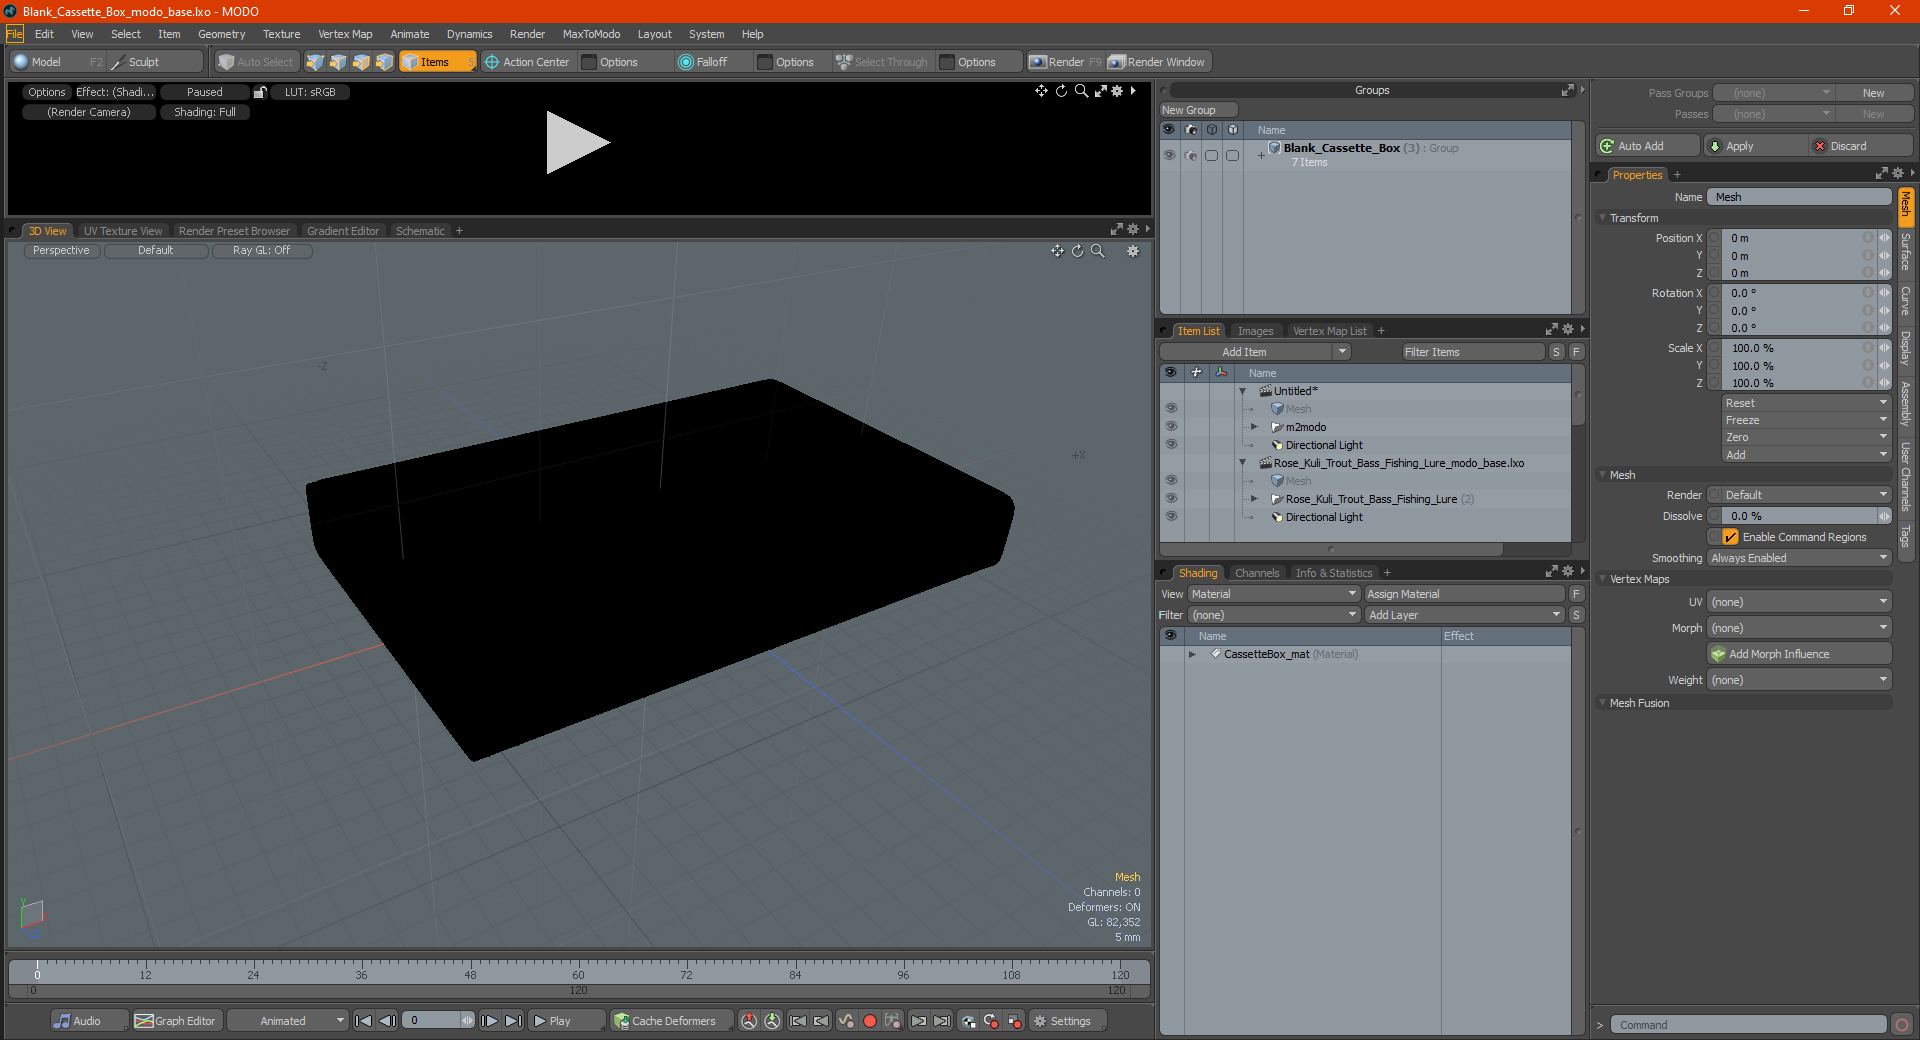The width and height of the screenshot is (1920, 1040).
Task: Toggle visibility of Blank_Cassette_Box group
Action: coord(1169,155)
